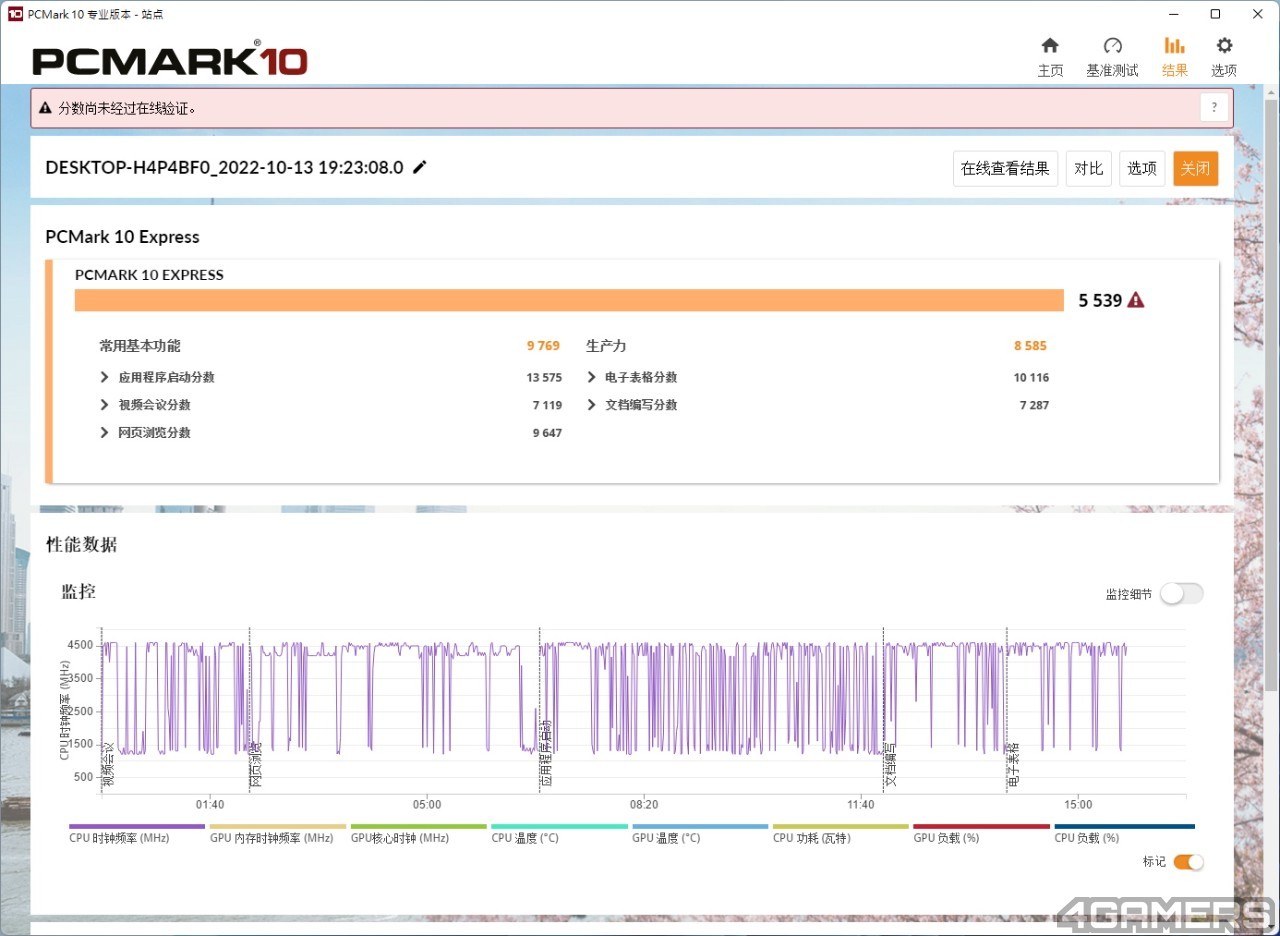This screenshot has width=1280, height=936.
Task: Click the 监控 chart heading
Action: [x=78, y=591]
